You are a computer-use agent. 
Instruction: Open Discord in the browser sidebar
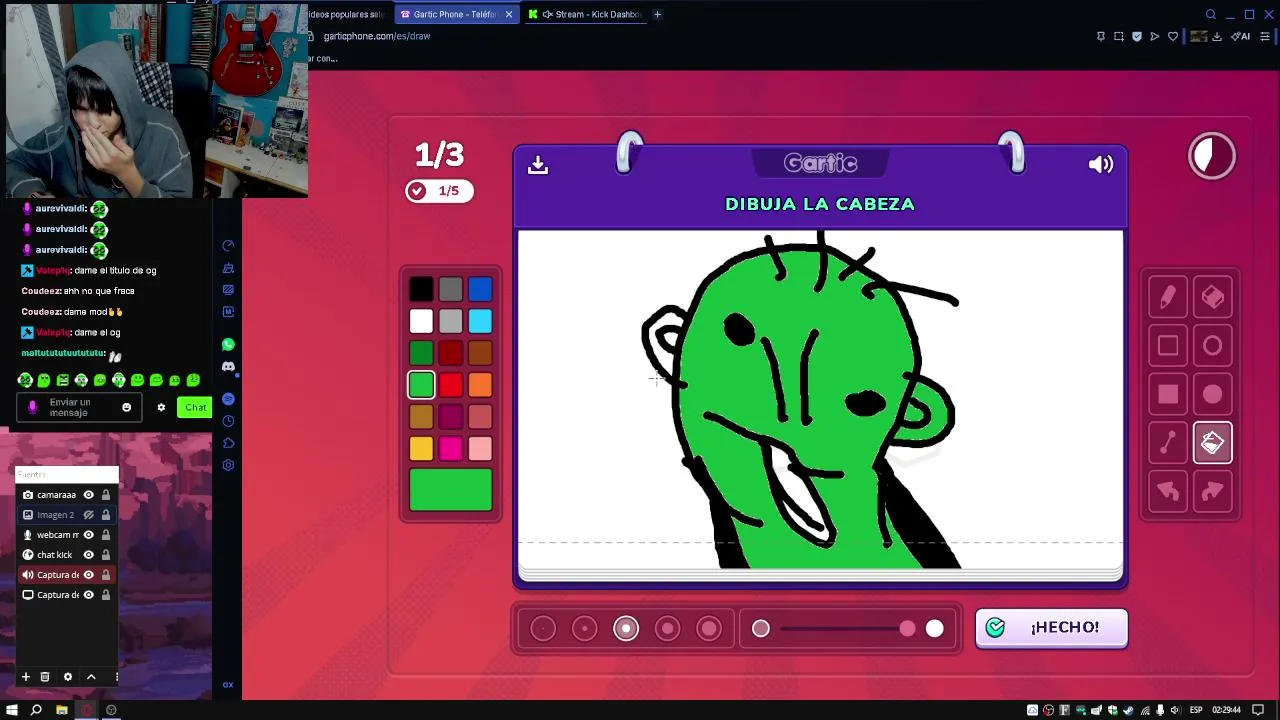[228, 367]
